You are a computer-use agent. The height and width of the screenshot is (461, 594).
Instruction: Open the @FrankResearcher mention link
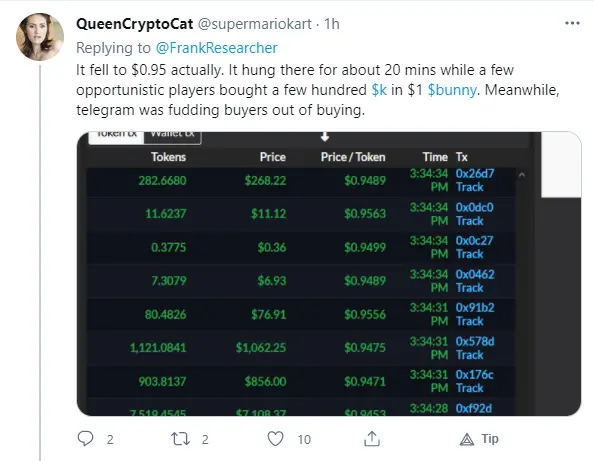point(216,48)
